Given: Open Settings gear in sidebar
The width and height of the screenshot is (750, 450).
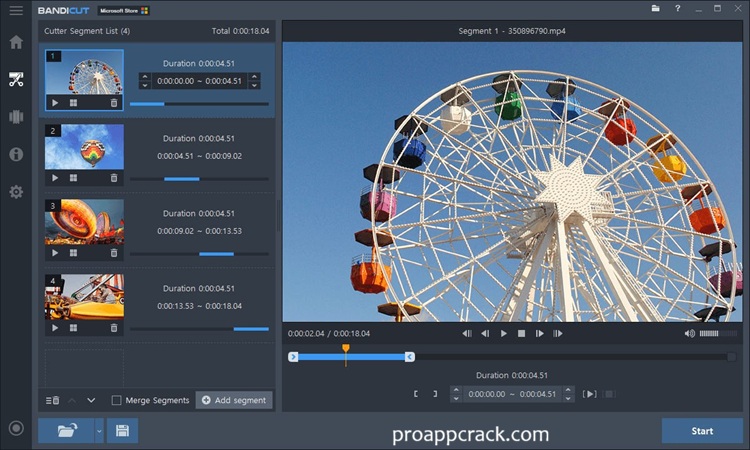Looking at the screenshot, I should click(16, 191).
